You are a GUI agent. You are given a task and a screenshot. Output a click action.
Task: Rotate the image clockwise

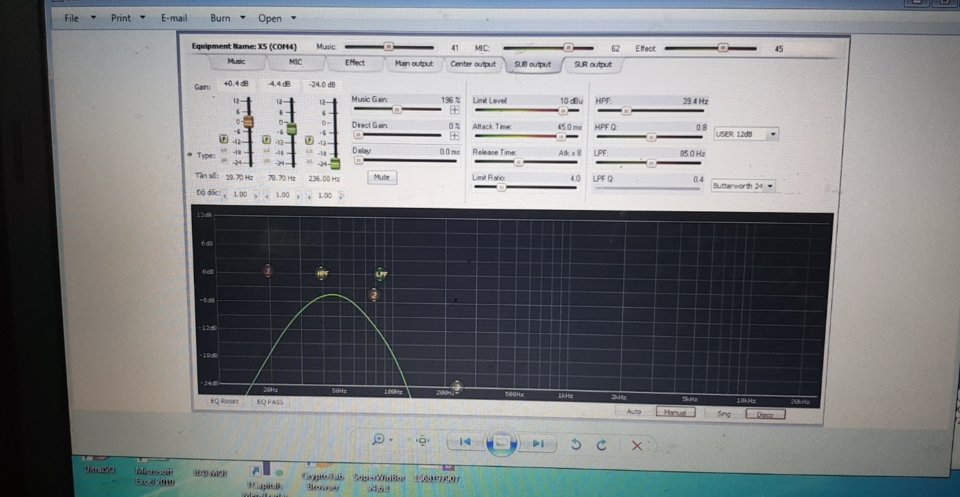click(x=601, y=445)
